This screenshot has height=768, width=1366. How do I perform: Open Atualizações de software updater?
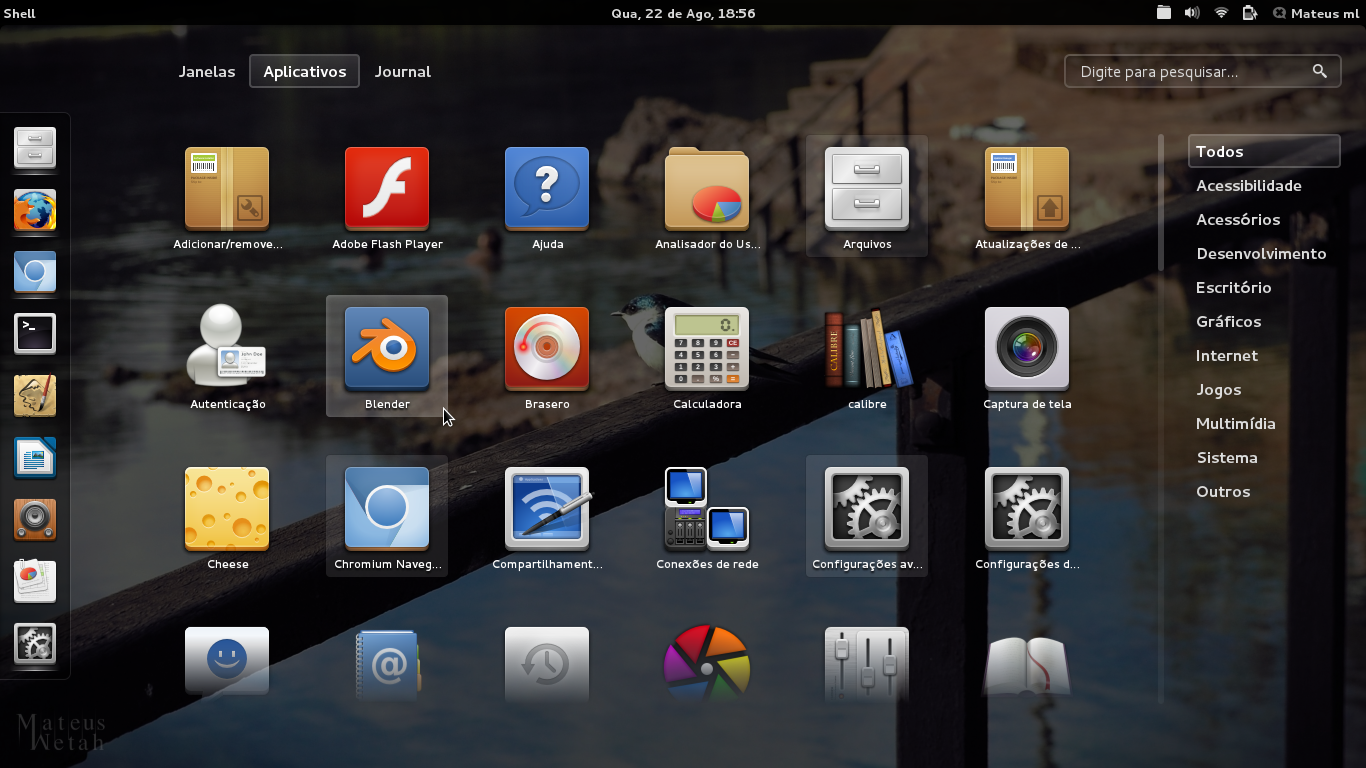(1027, 198)
